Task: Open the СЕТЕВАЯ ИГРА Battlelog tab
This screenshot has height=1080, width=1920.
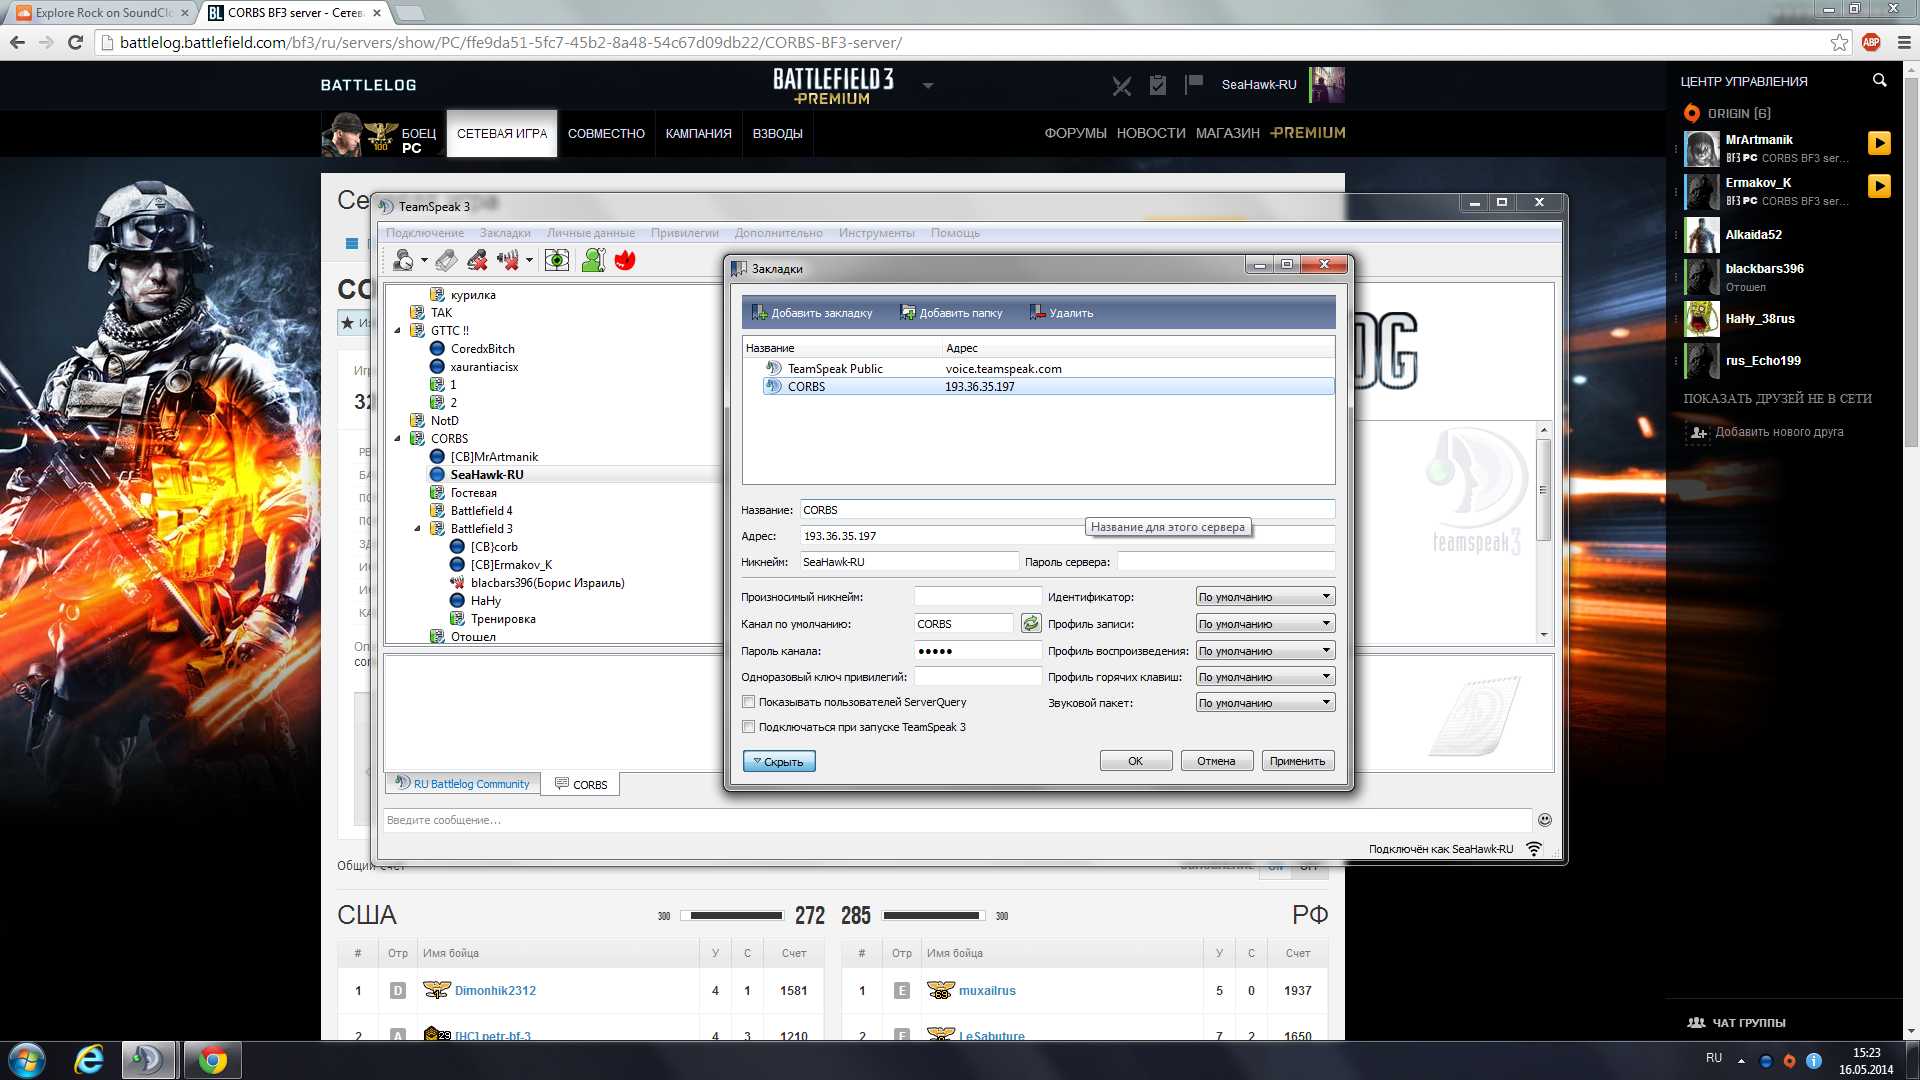Action: tap(502, 133)
